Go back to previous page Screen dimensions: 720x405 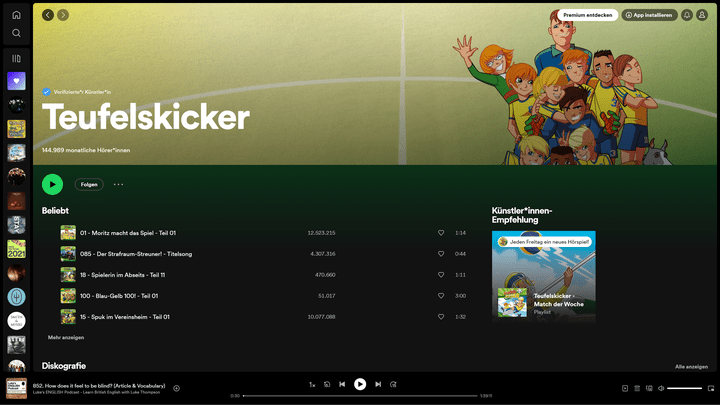coord(48,15)
